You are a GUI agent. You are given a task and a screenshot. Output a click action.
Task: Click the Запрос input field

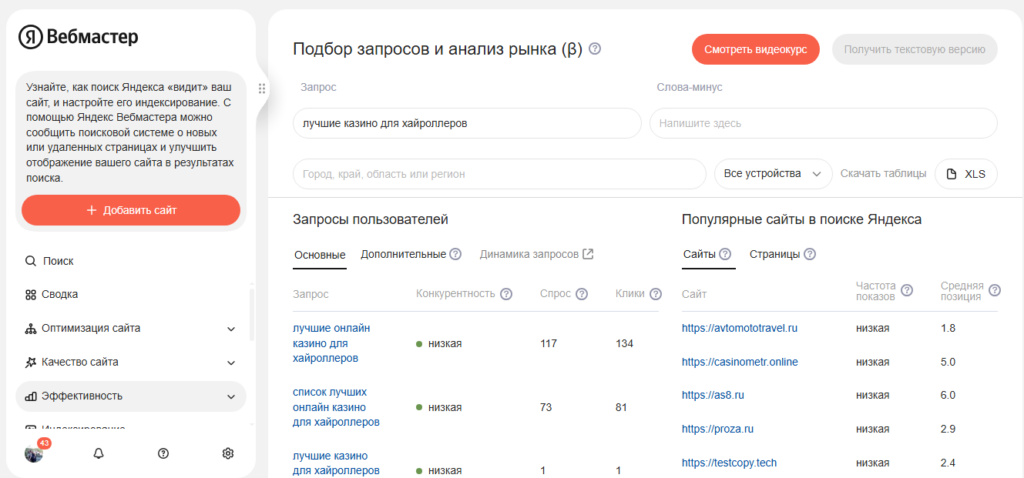pos(468,123)
